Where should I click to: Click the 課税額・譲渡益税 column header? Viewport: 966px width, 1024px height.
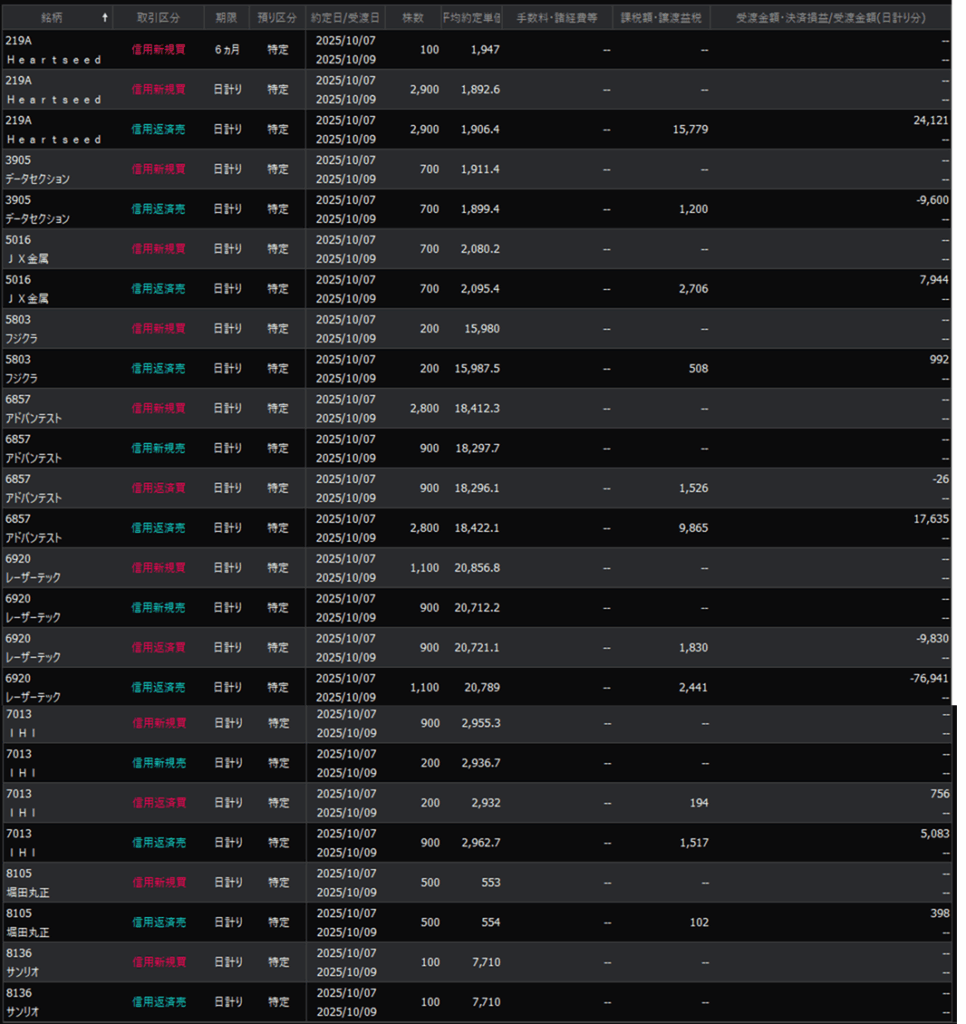pos(661,18)
